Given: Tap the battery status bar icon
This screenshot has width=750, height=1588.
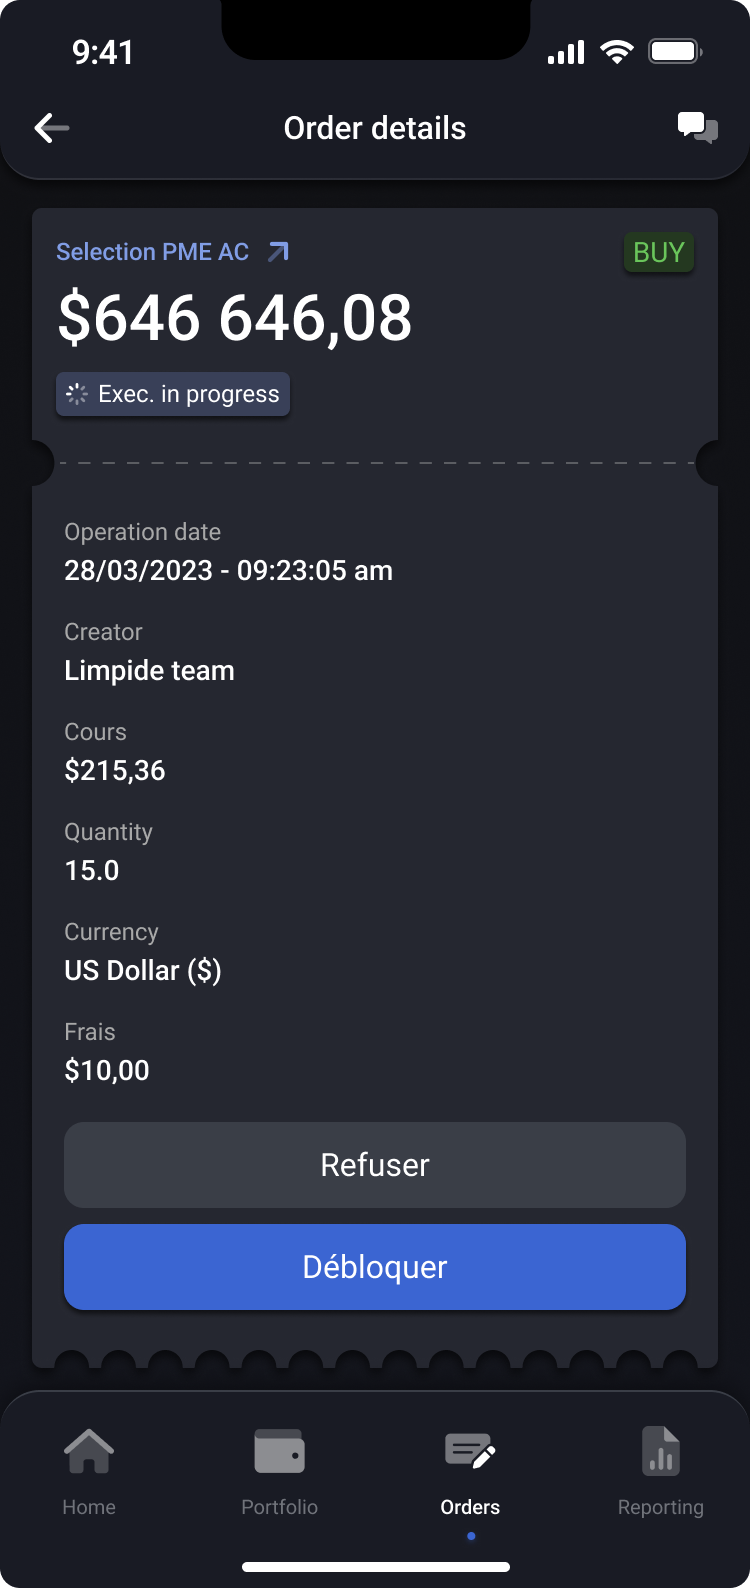Looking at the screenshot, I should tap(675, 52).
